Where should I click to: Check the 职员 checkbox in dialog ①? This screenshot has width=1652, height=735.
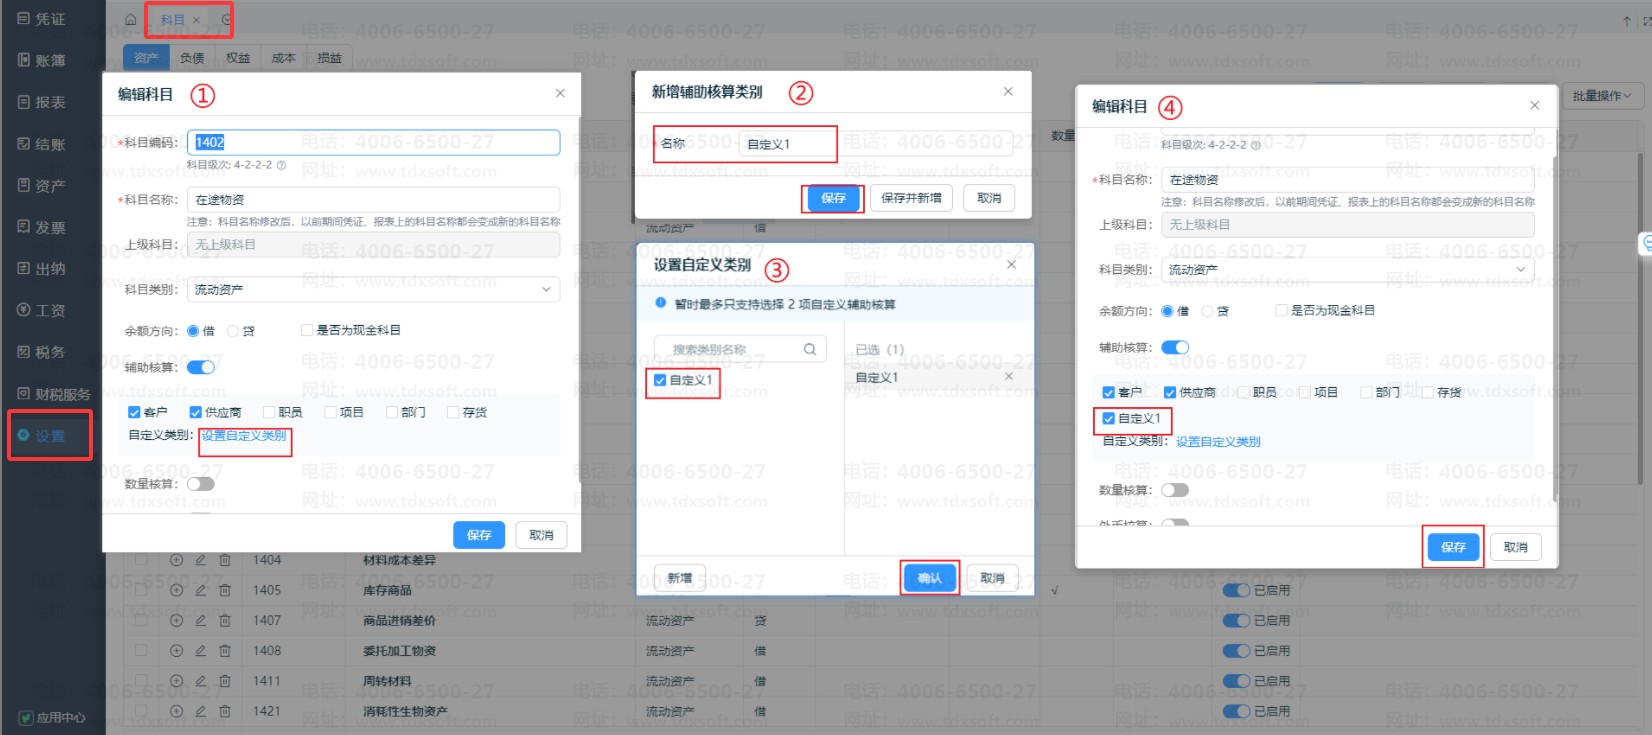pyautogui.click(x=269, y=412)
